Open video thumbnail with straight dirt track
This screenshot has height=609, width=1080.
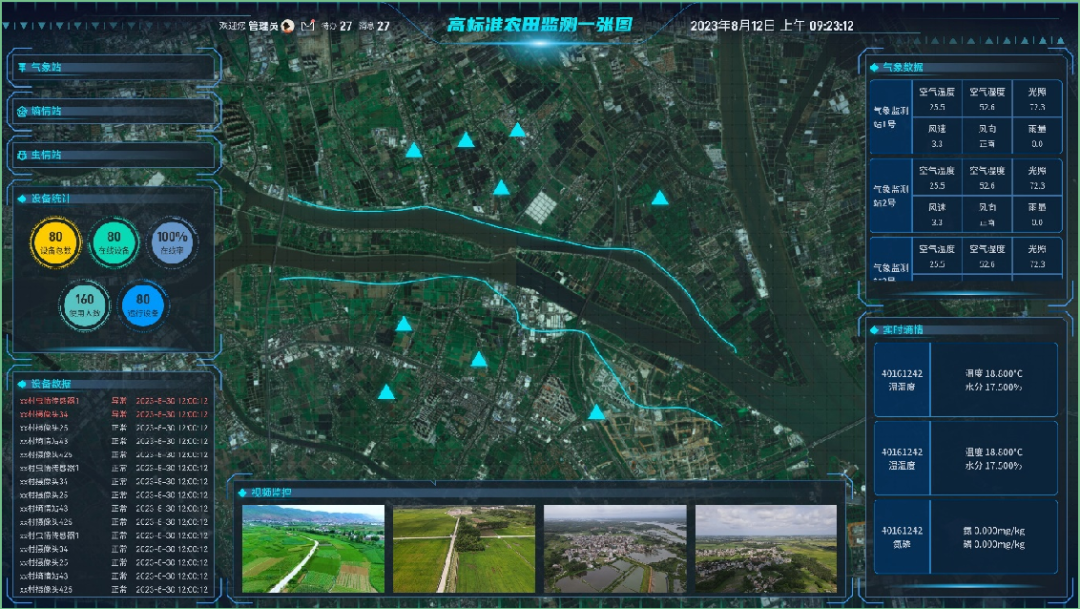point(464,549)
